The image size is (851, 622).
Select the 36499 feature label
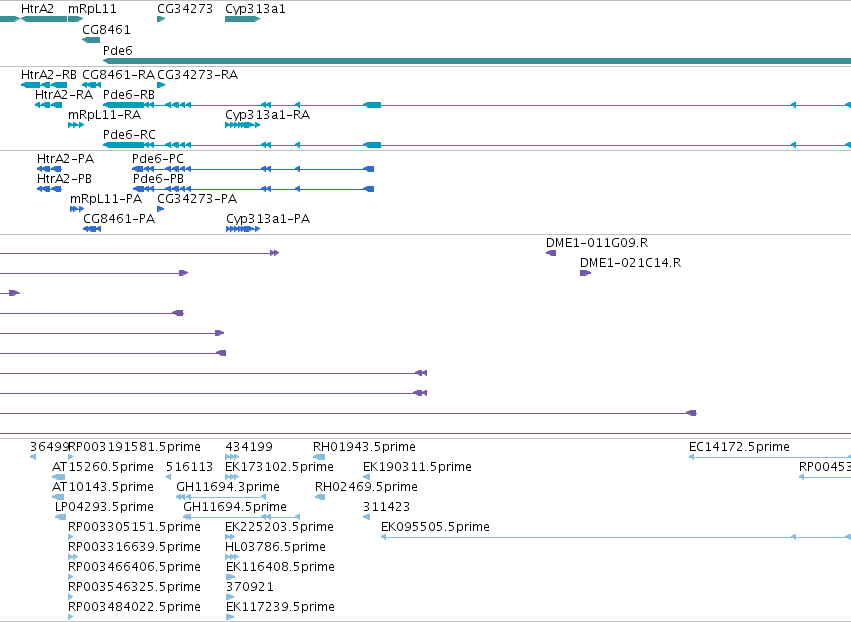pos(49,447)
